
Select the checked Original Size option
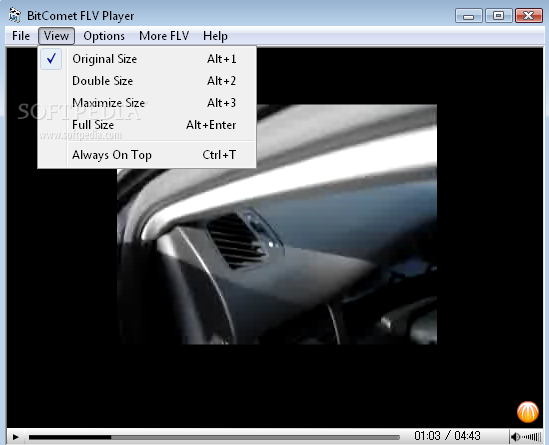tap(147, 59)
